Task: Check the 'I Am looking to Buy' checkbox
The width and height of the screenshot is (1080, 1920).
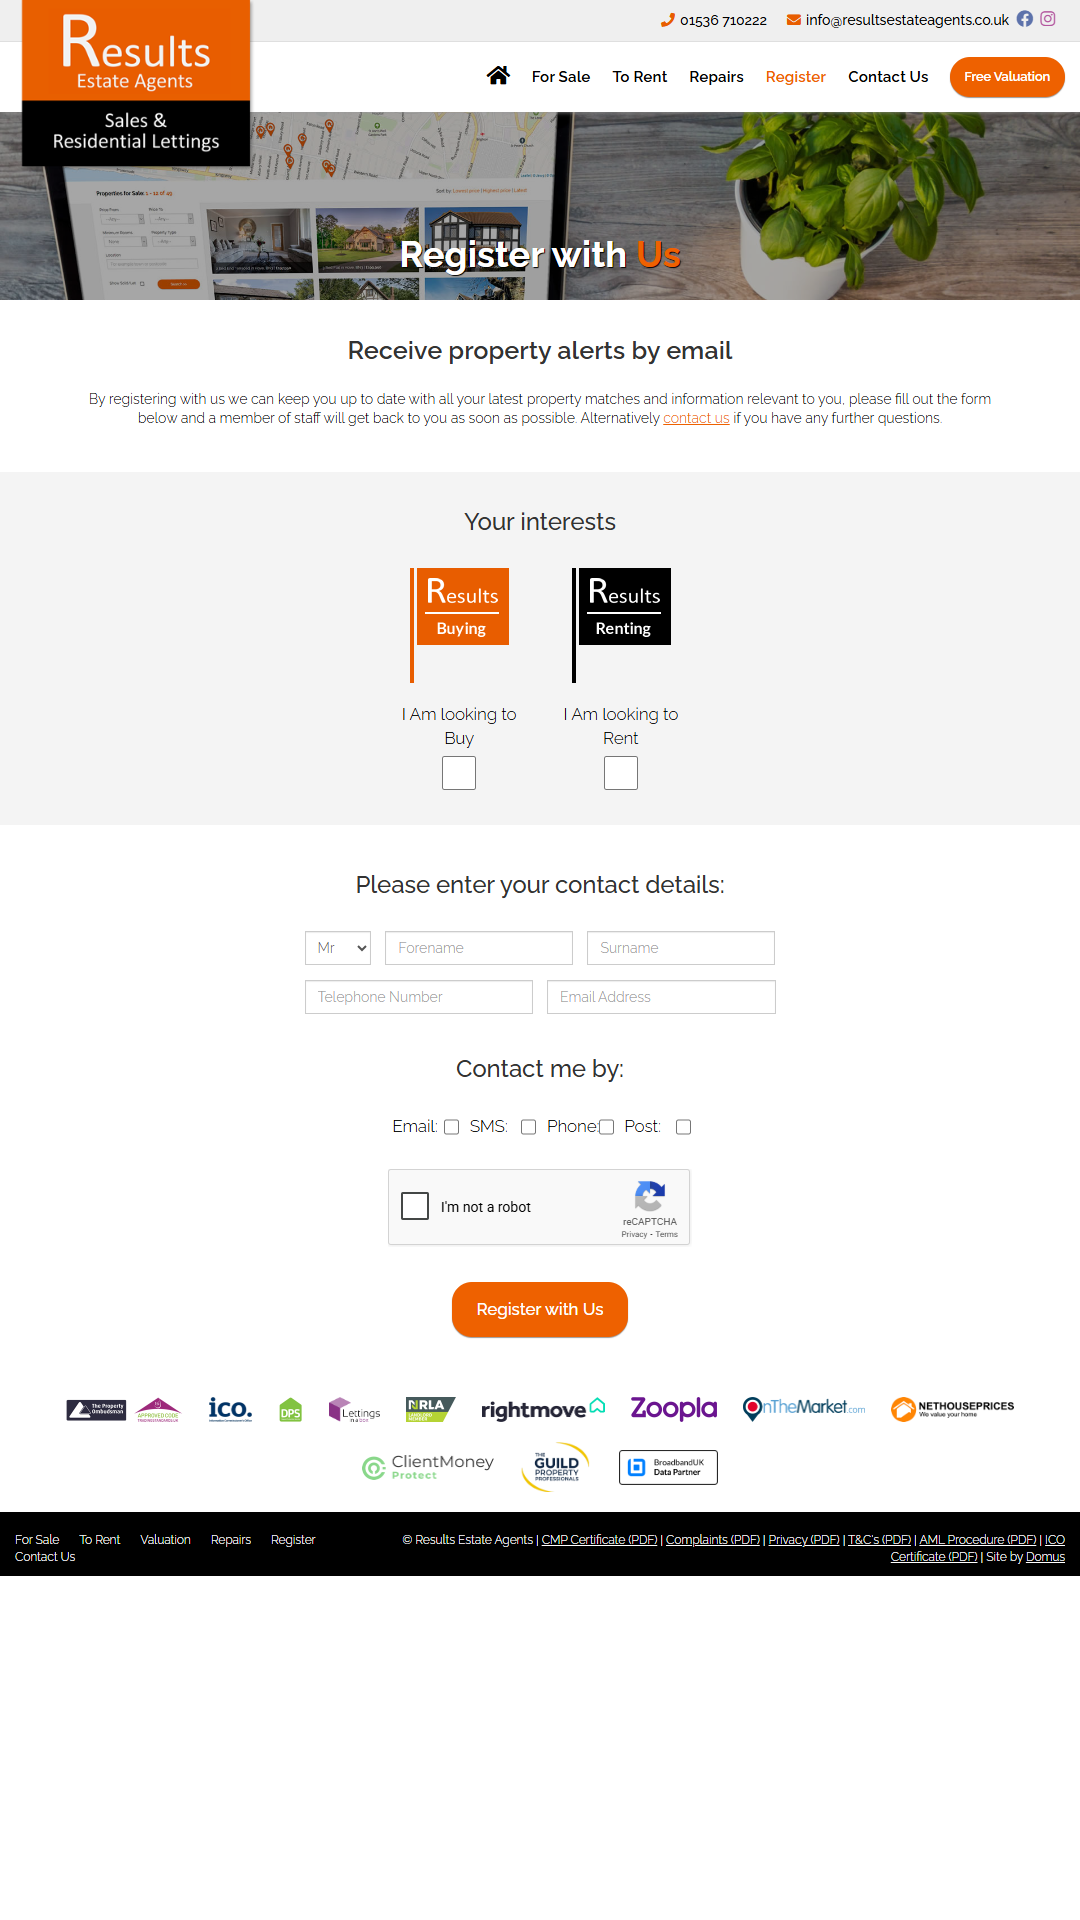Action: pos(458,772)
